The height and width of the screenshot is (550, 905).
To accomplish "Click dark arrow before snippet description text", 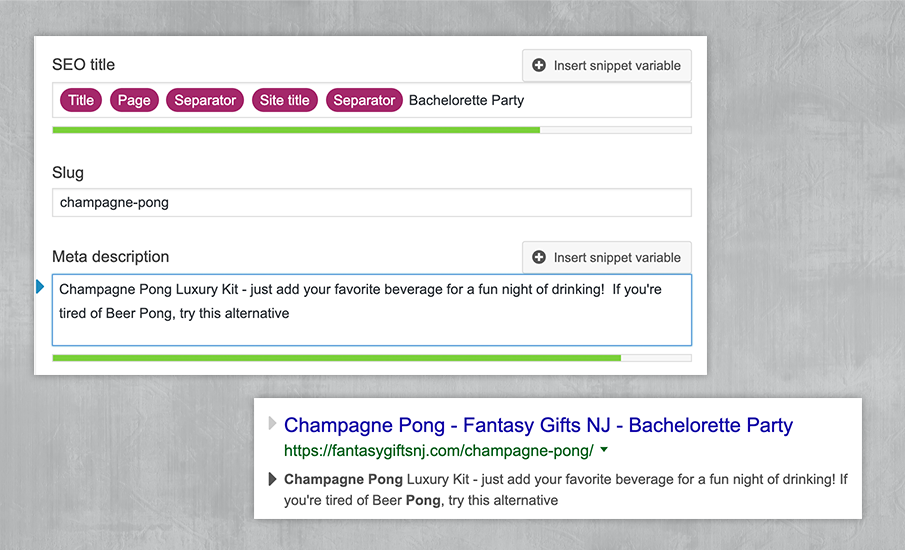I will click(273, 480).
